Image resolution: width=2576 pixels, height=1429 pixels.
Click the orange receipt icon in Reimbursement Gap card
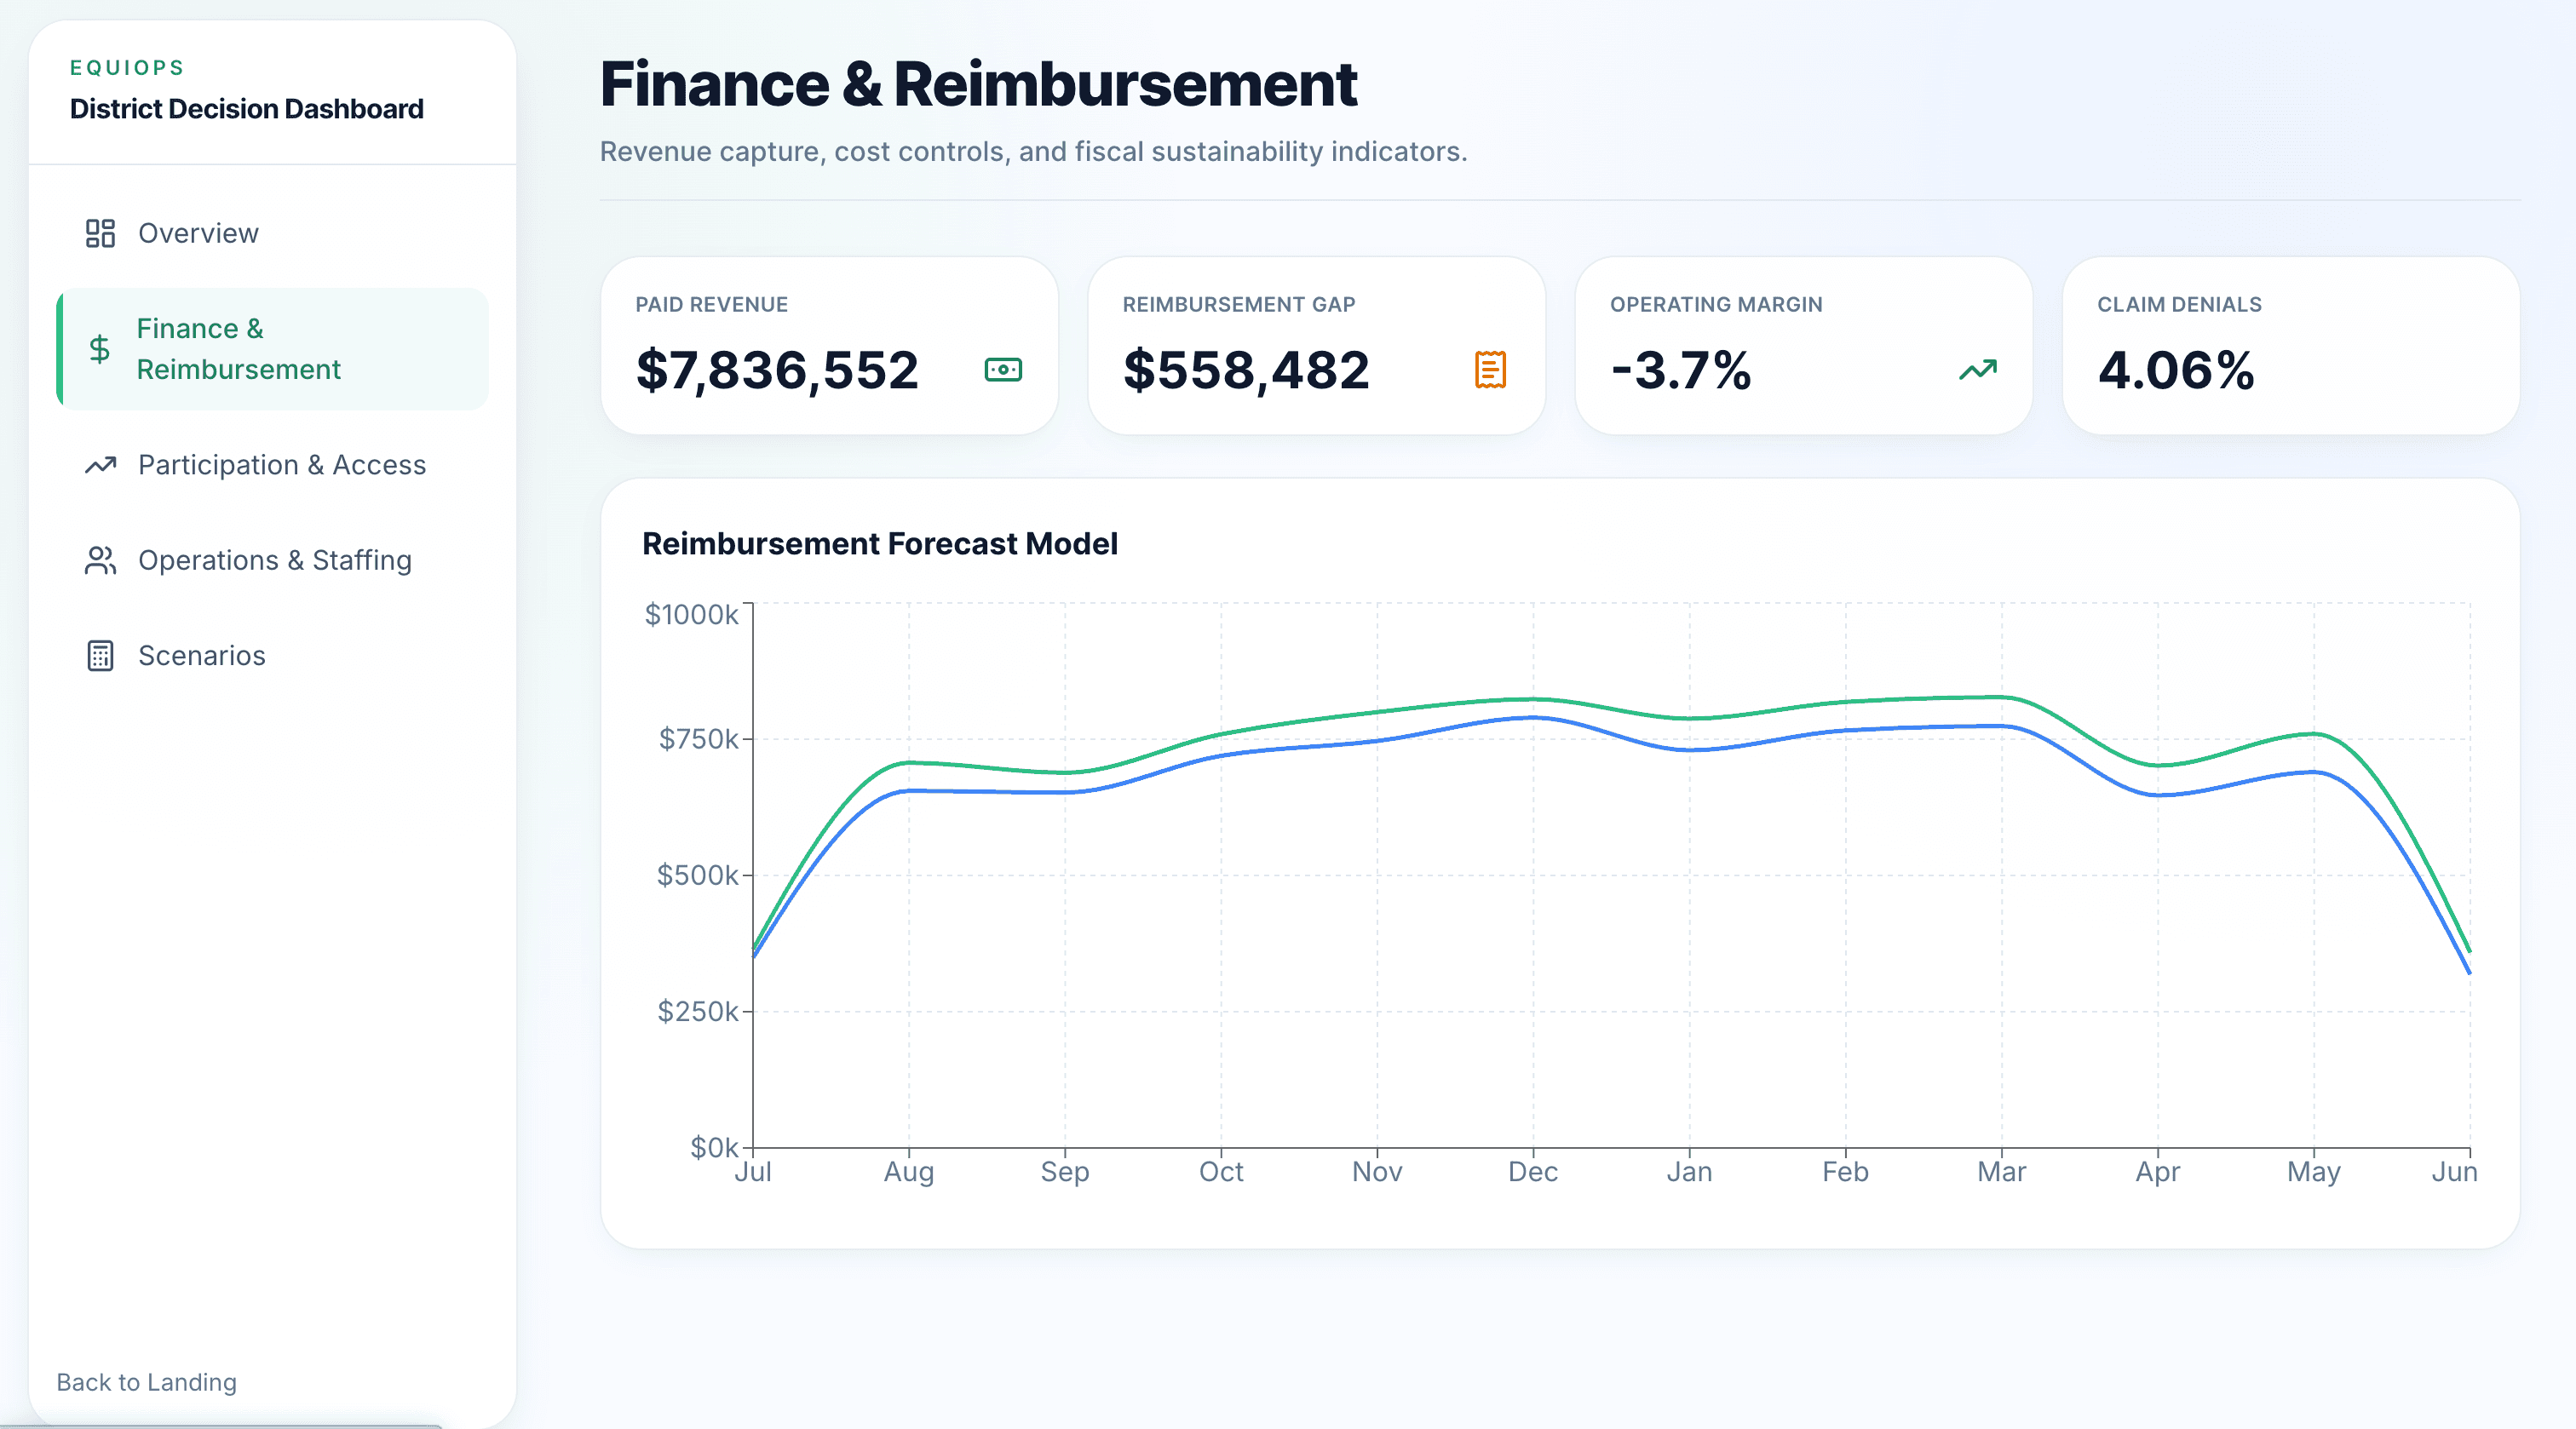click(1489, 370)
